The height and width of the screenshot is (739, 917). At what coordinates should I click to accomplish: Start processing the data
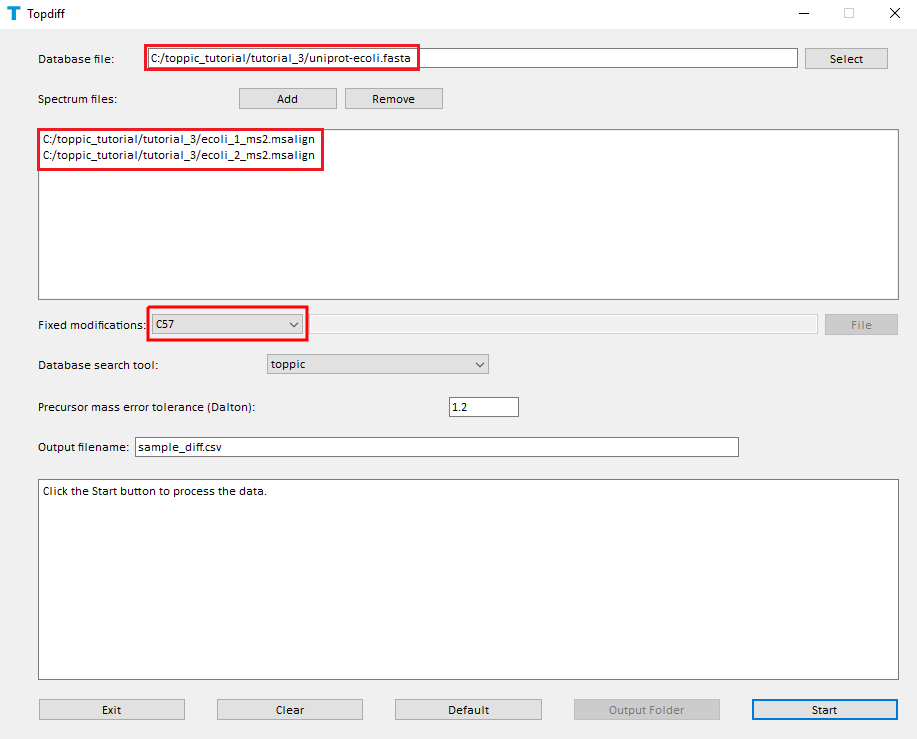click(x=824, y=710)
